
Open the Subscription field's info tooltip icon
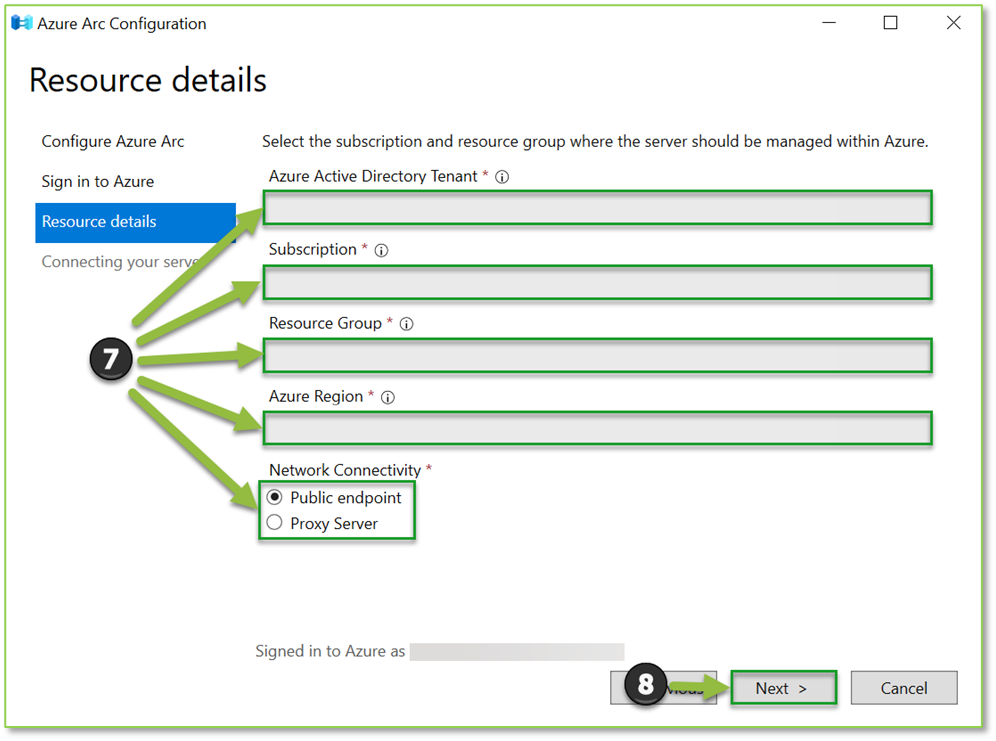tap(381, 249)
